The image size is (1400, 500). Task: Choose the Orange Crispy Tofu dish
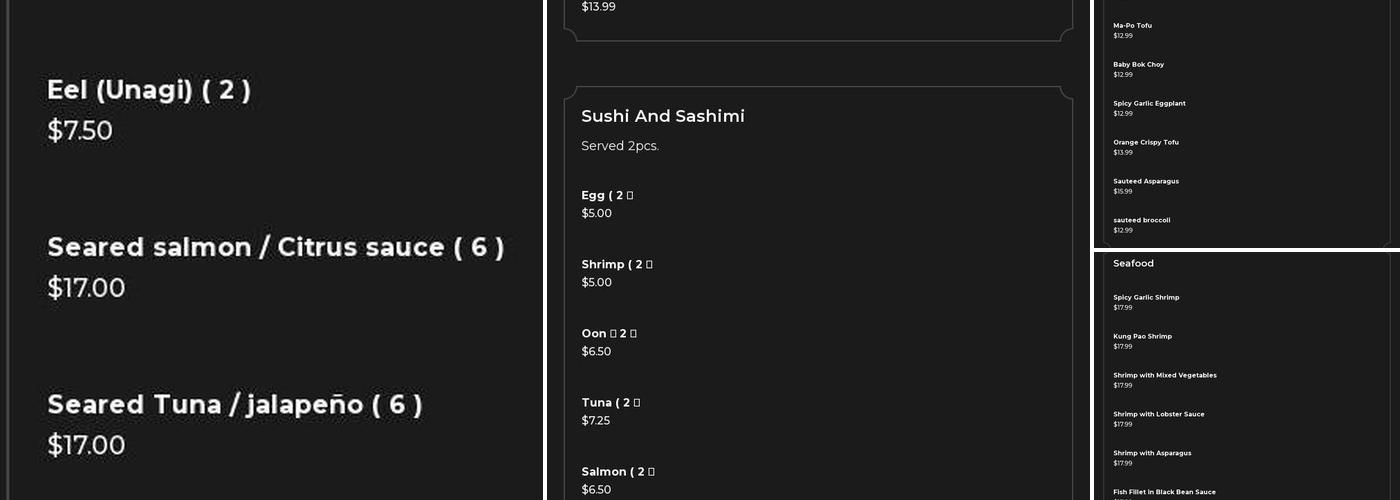(1145, 143)
